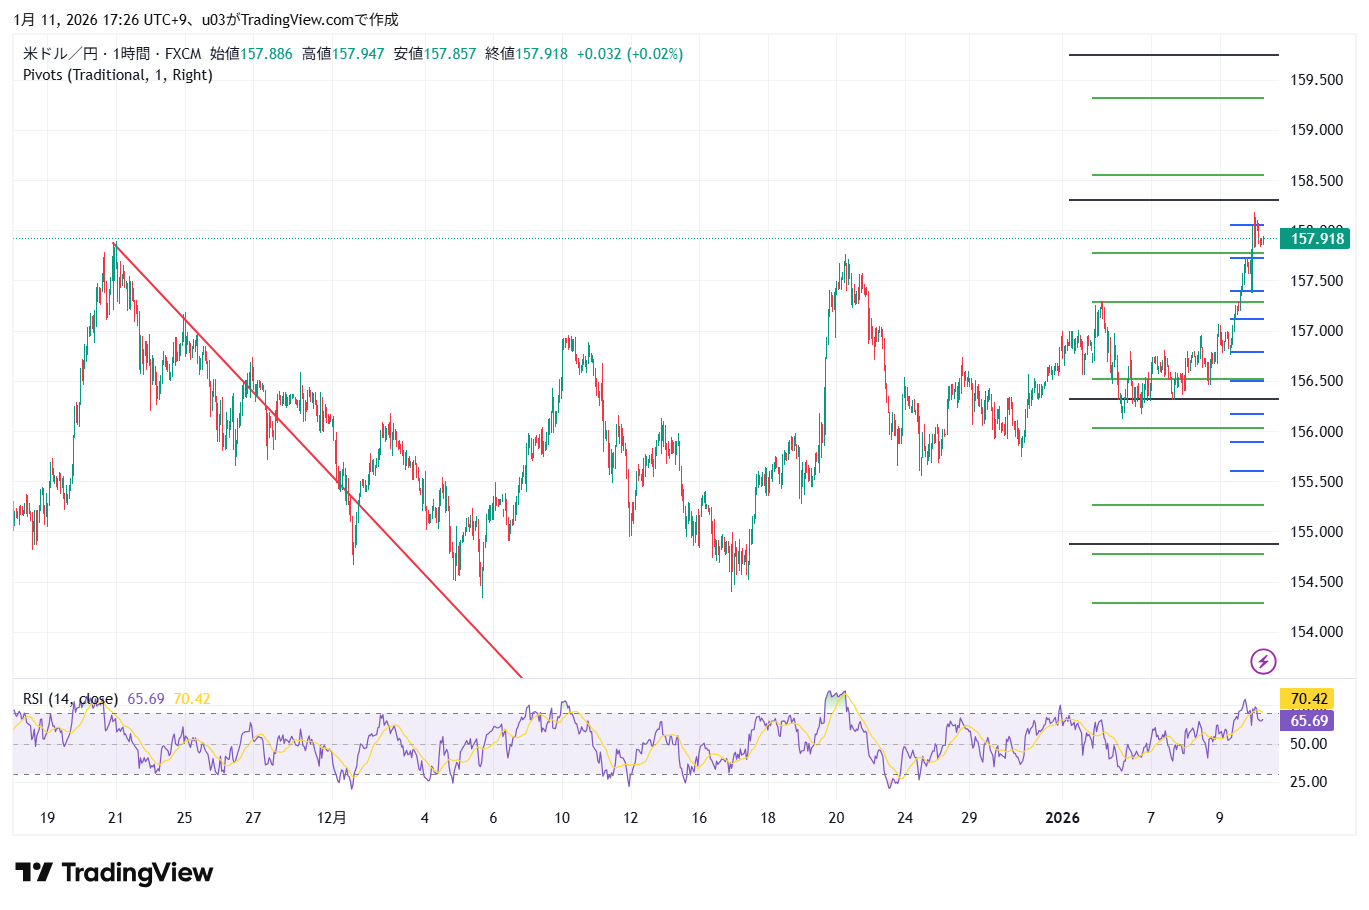The height and width of the screenshot is (910, 1369).
Task: Select the Pivots (Traditional, 1, Right) legend
Action: click(118, 75)
